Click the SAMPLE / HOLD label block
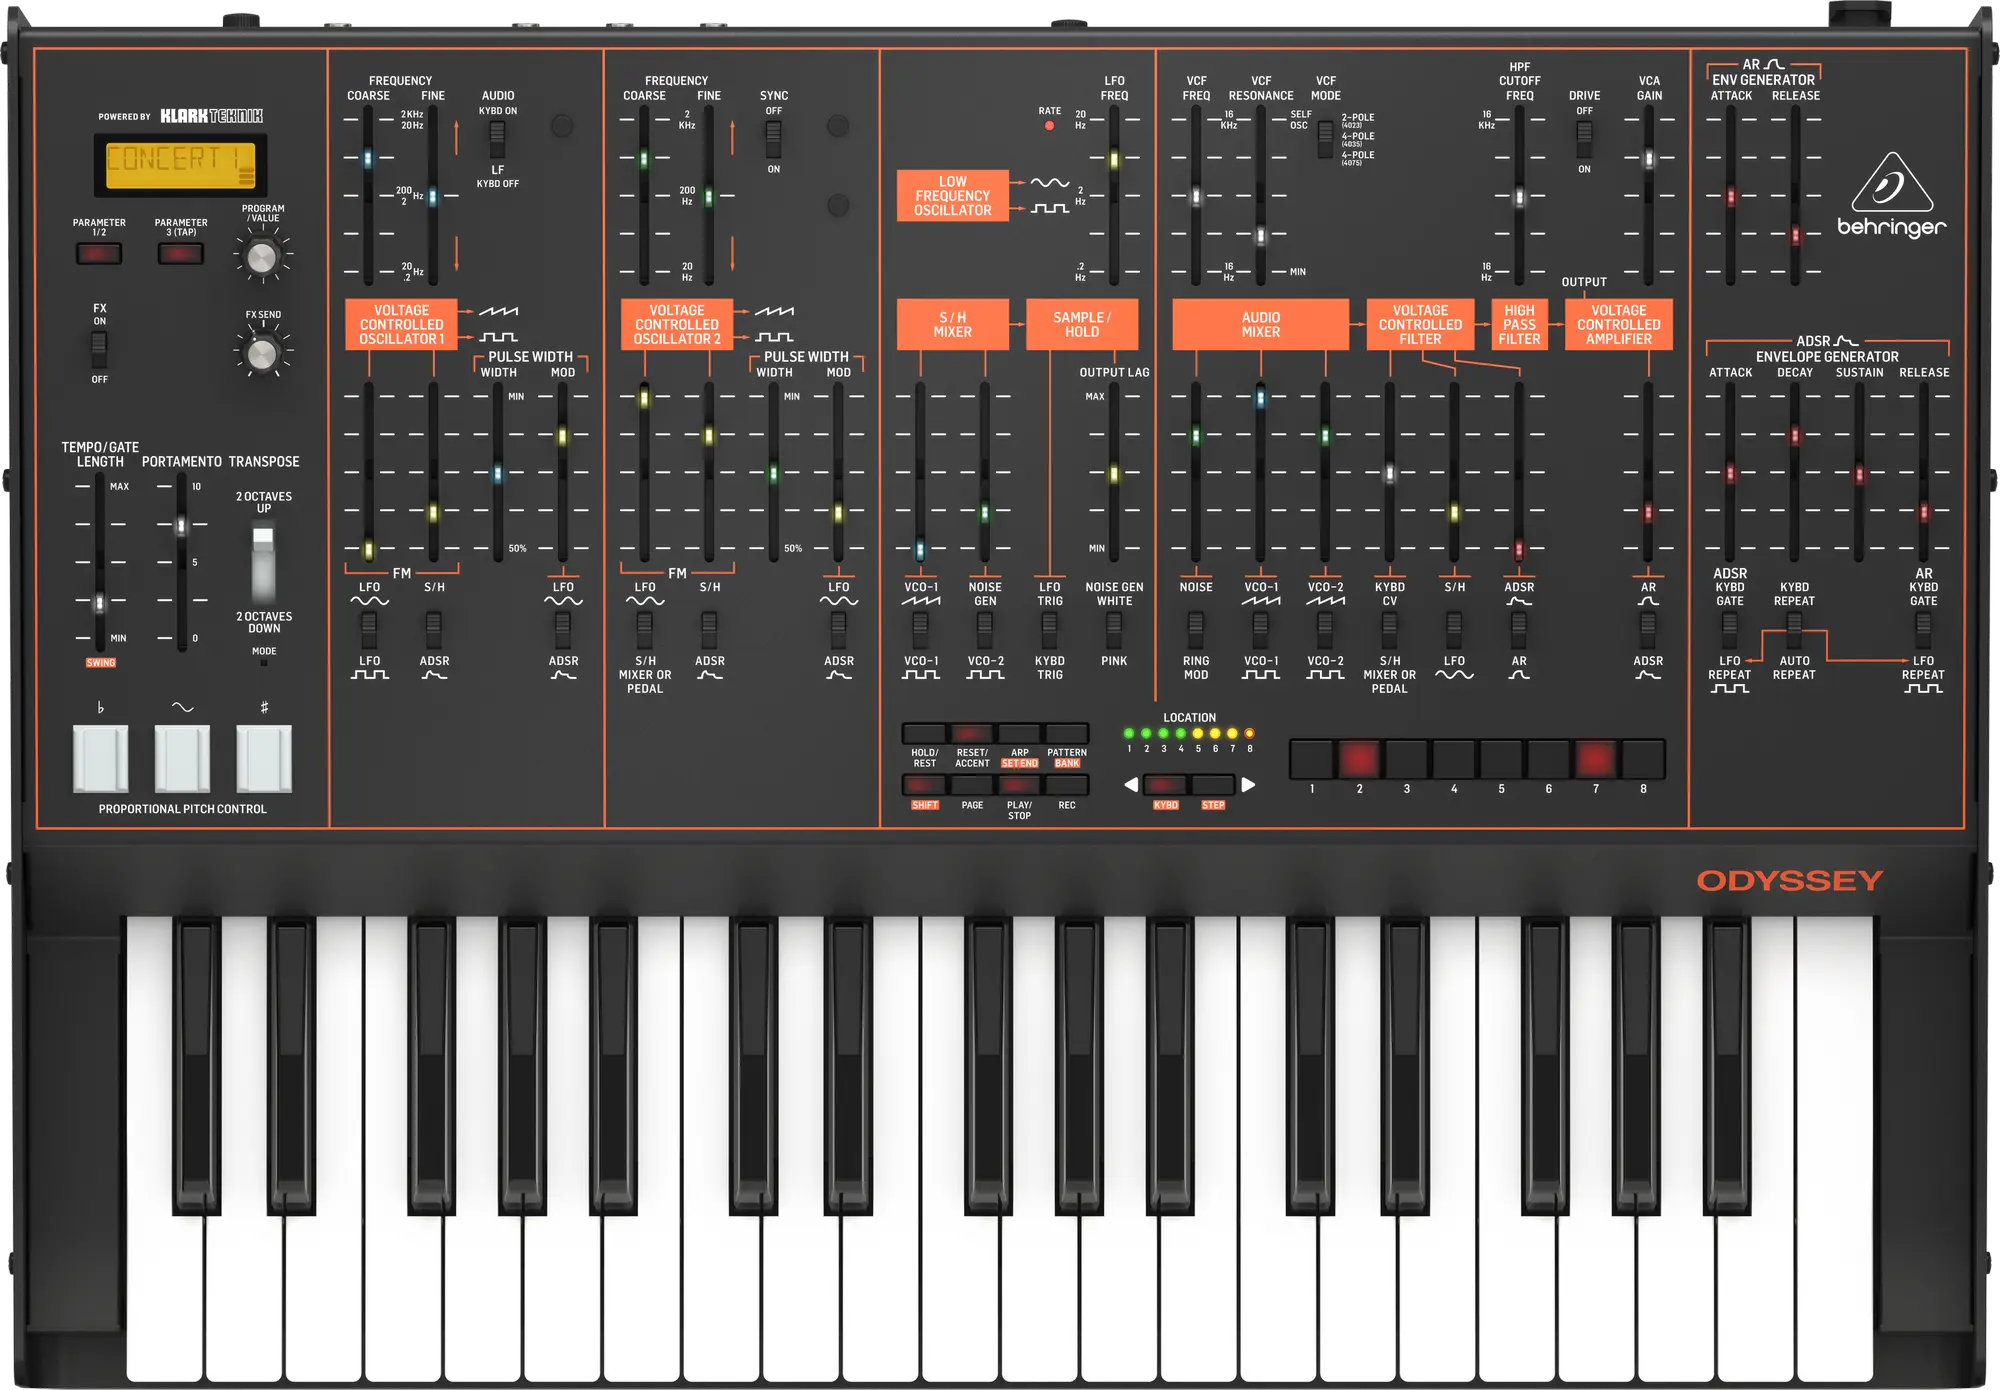 point(1082,324)
